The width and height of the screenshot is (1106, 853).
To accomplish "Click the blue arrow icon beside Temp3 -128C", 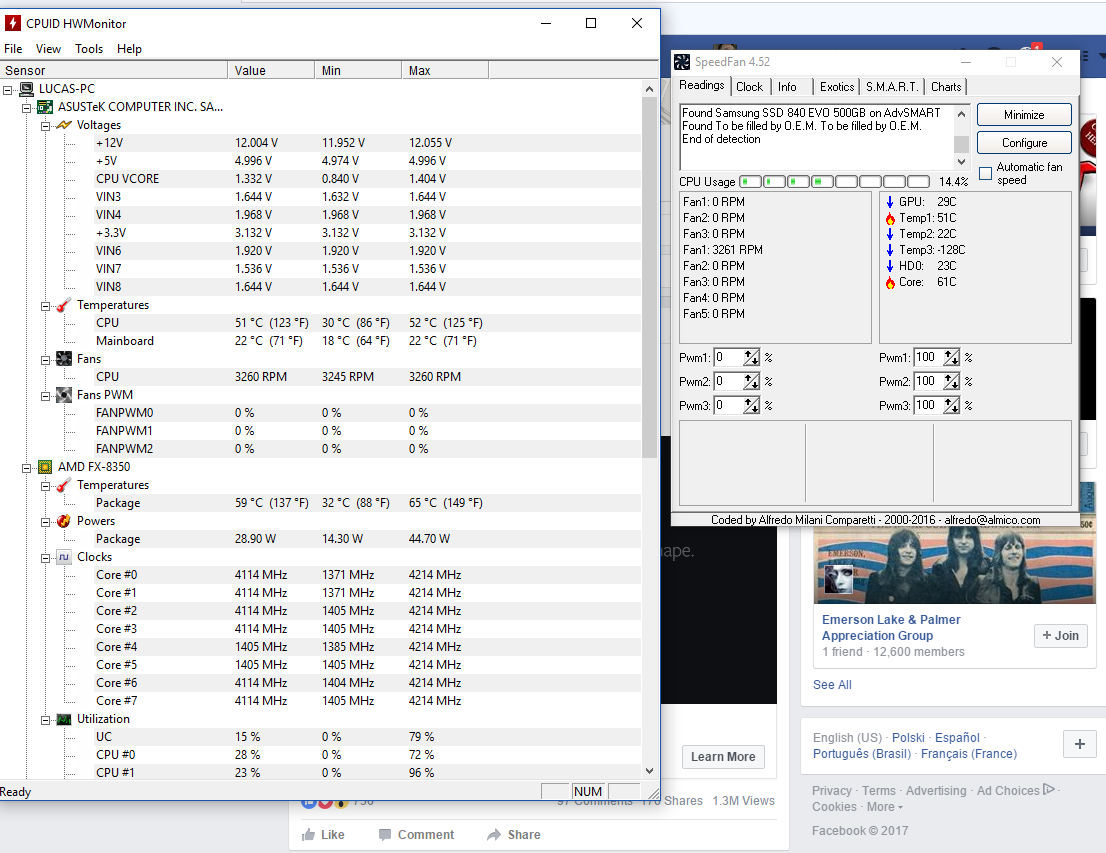I will (x=890, y=250).
